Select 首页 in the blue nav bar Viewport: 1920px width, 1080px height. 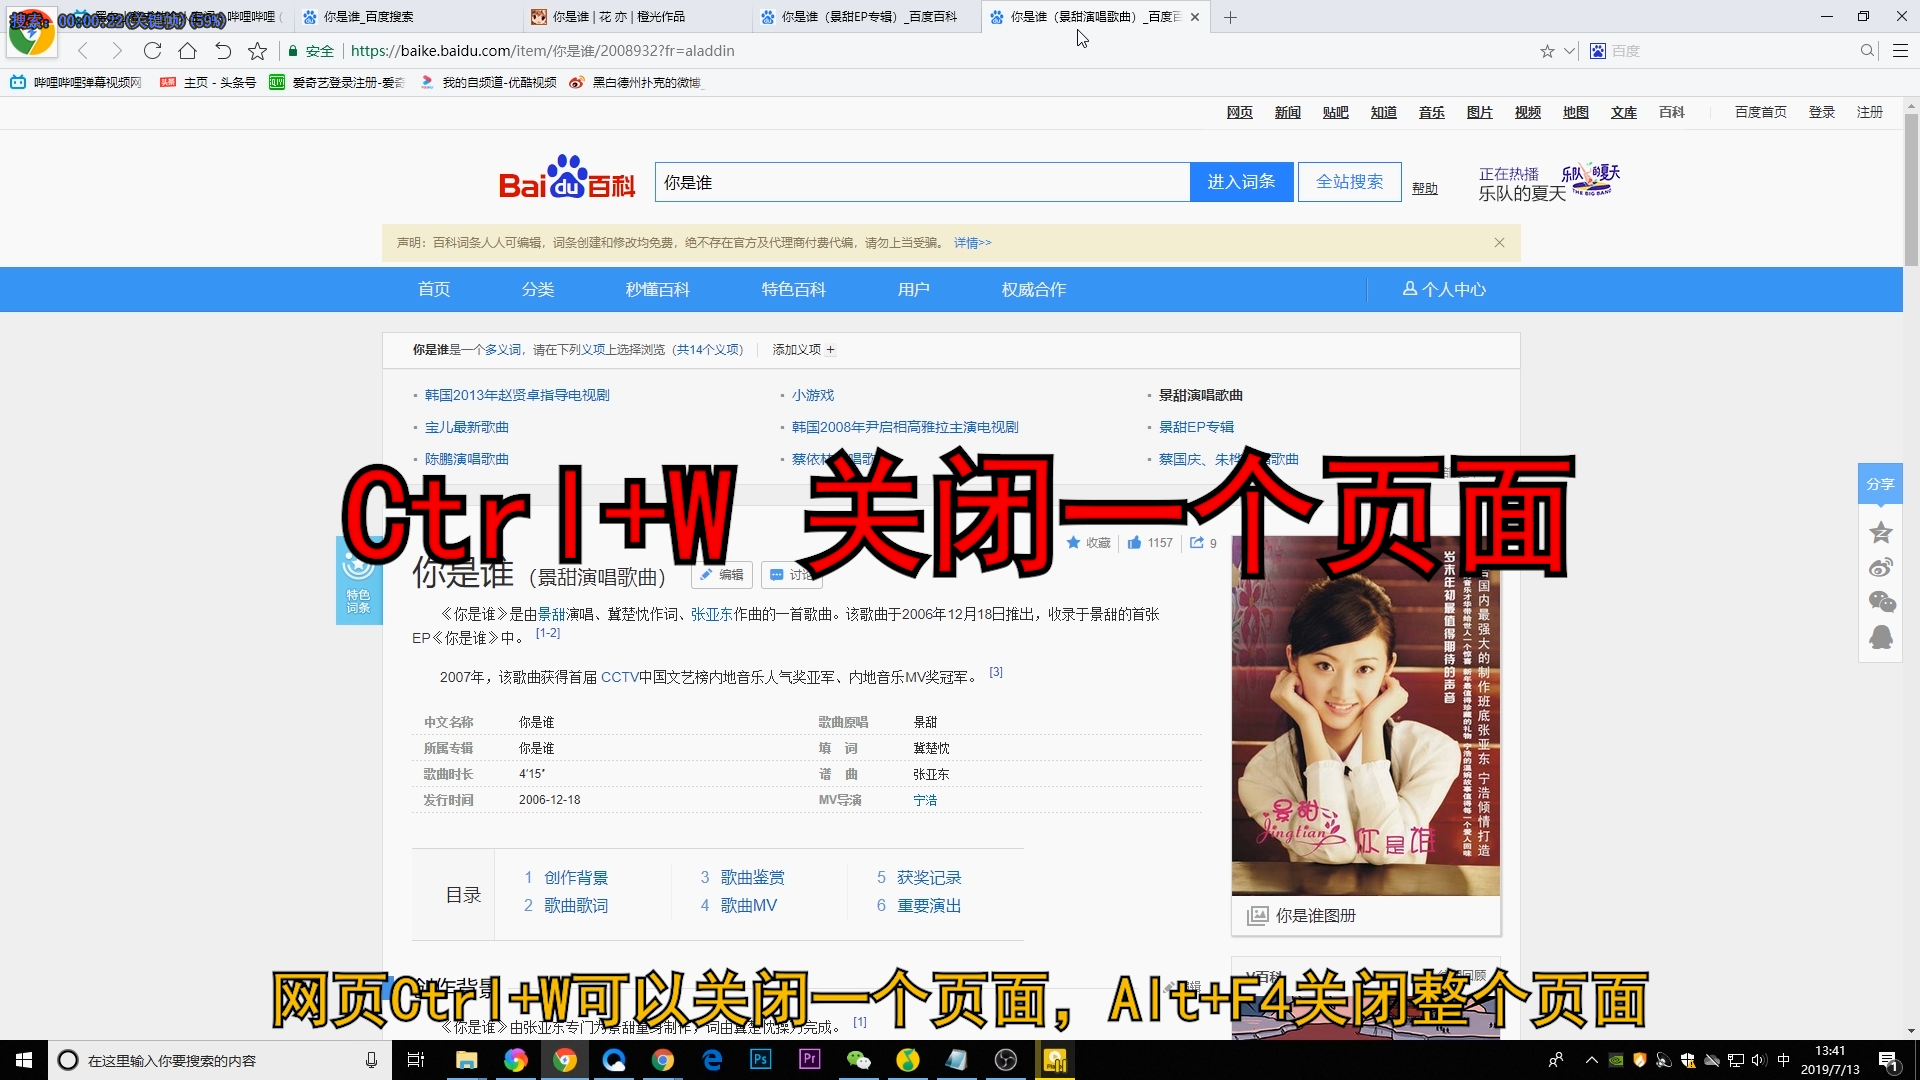[x=433, y=289]
